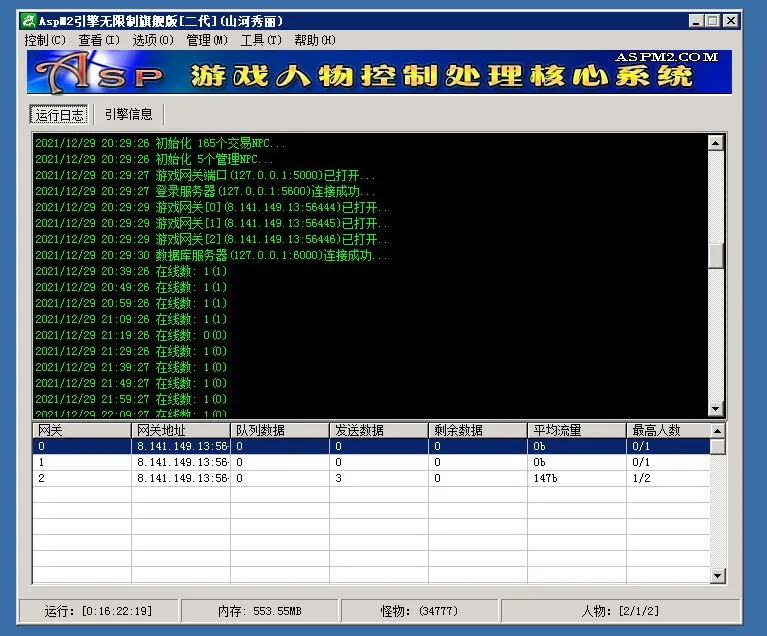Click log line 游戏网关[1] 已打开
767x636 pixels.
coord(211,223)
